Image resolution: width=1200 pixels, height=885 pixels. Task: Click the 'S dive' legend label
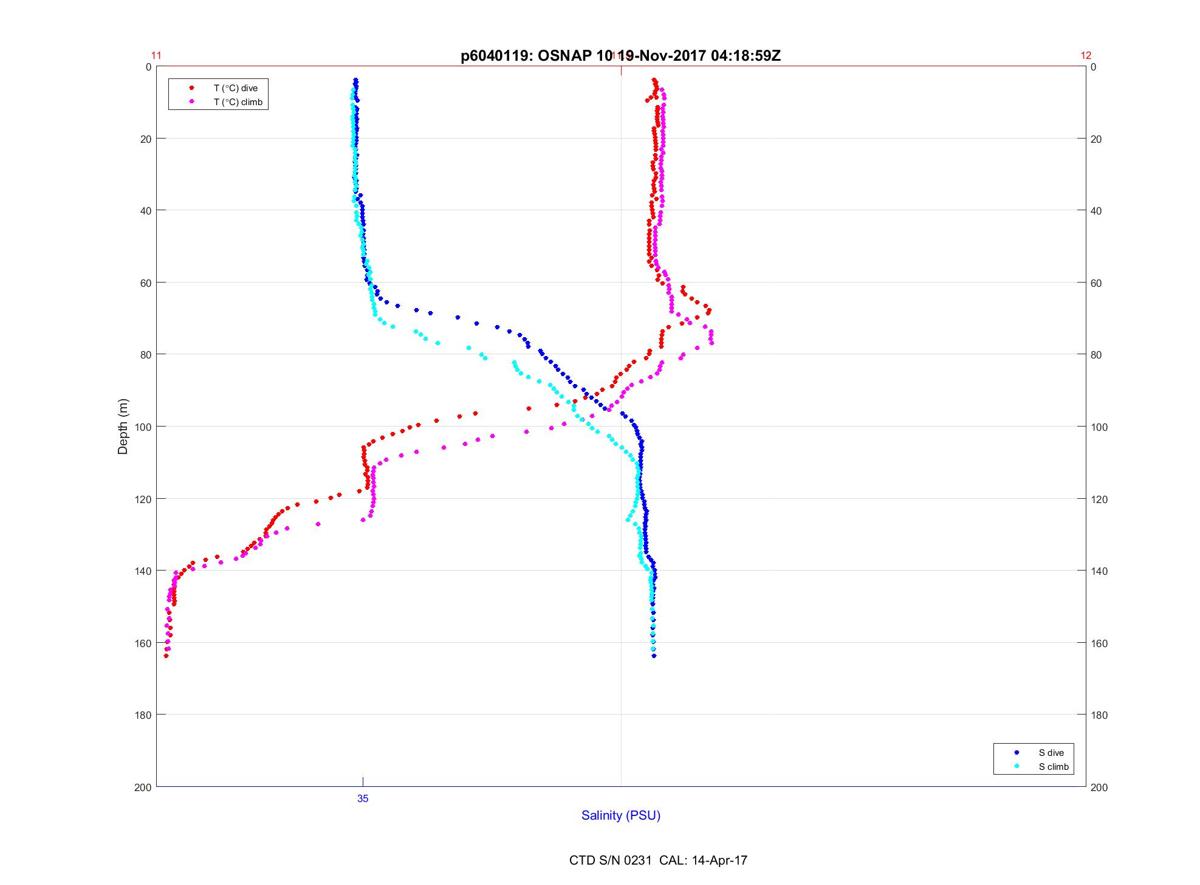1050,752
